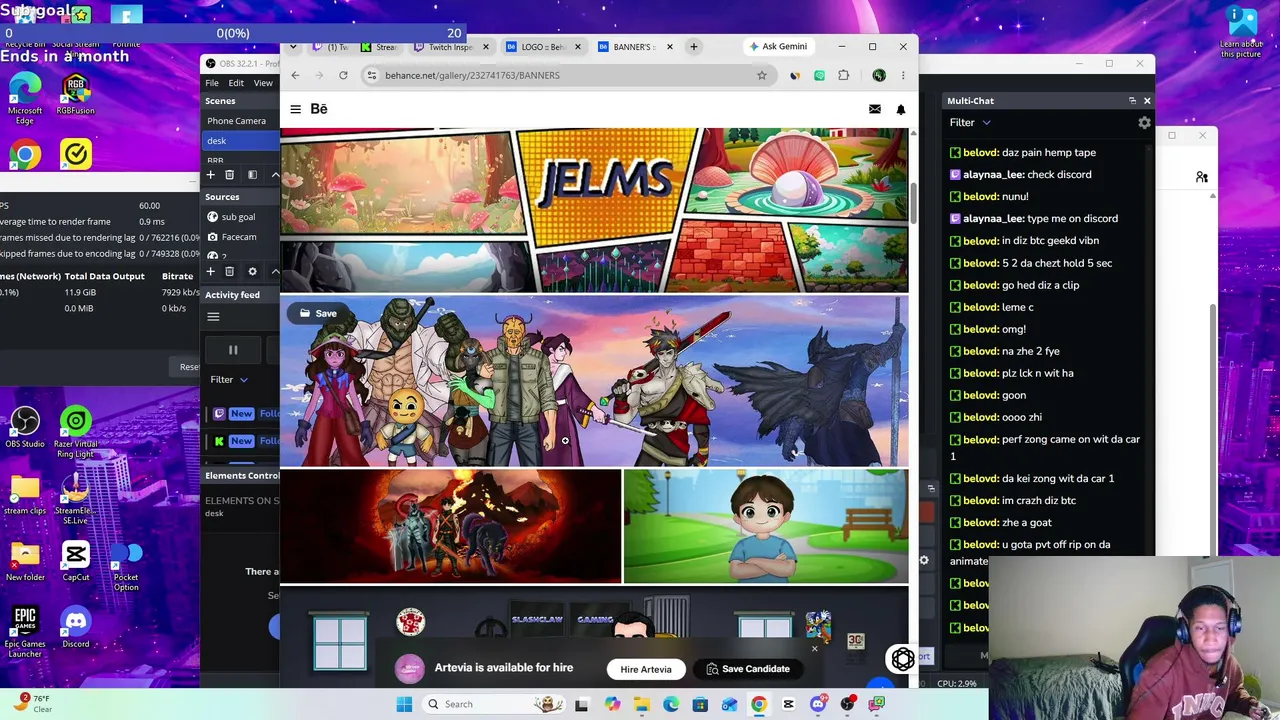Open OBS Studio desktop shortcut
Image resolution: width=1280 pixels, height=720 pixels.
tap(25, 427)
